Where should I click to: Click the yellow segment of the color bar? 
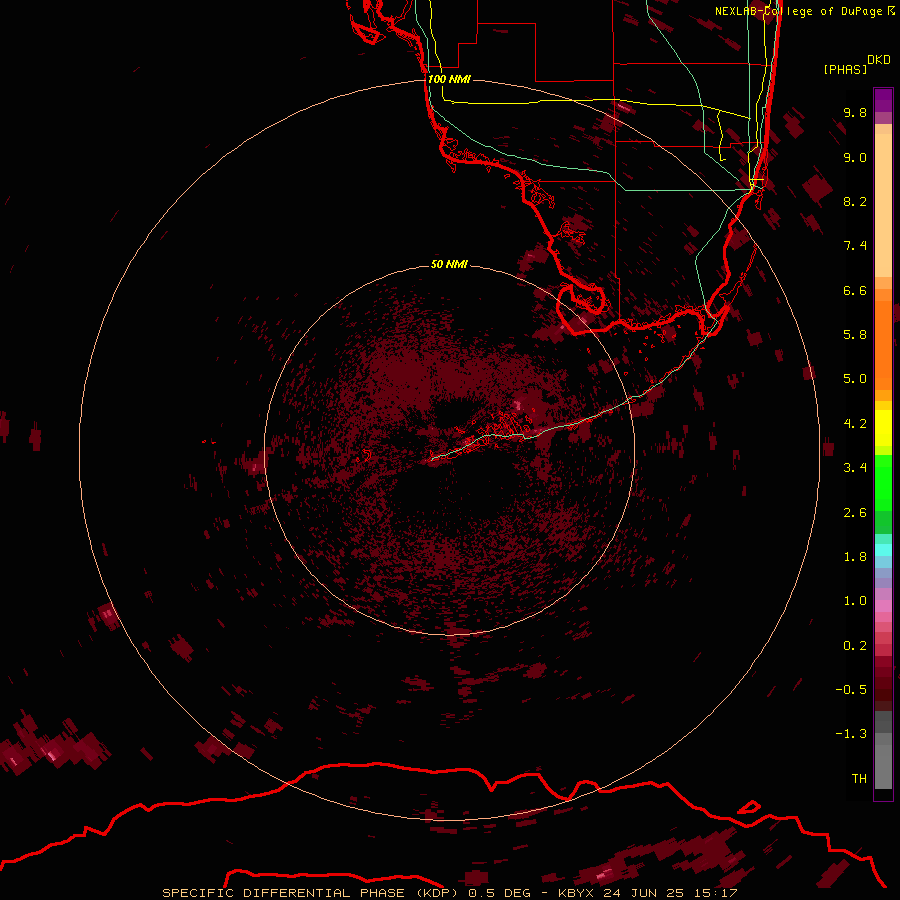pos(883,428)
